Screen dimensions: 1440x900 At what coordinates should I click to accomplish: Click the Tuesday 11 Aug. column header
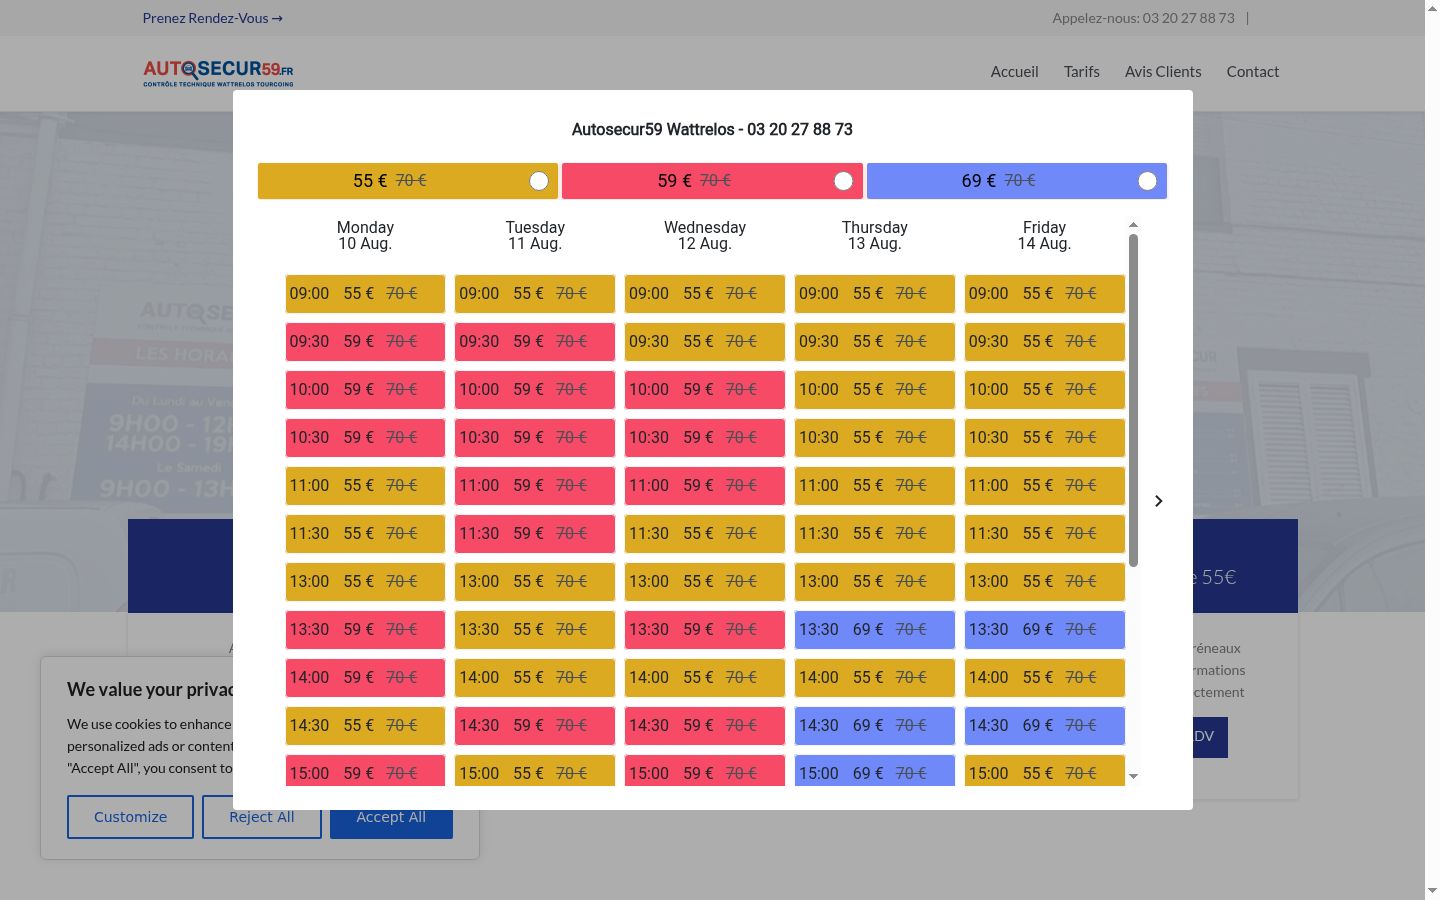535,235
